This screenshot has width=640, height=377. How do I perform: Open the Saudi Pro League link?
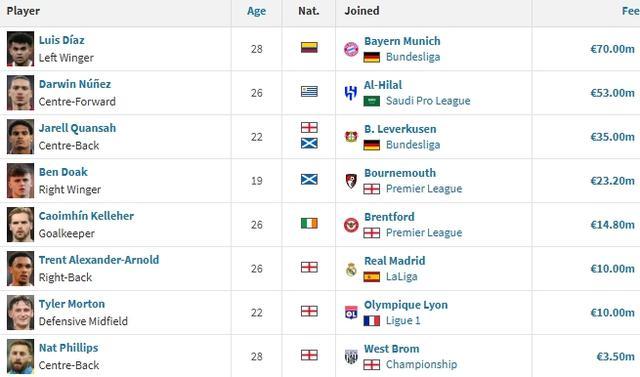tap(428, 101)
